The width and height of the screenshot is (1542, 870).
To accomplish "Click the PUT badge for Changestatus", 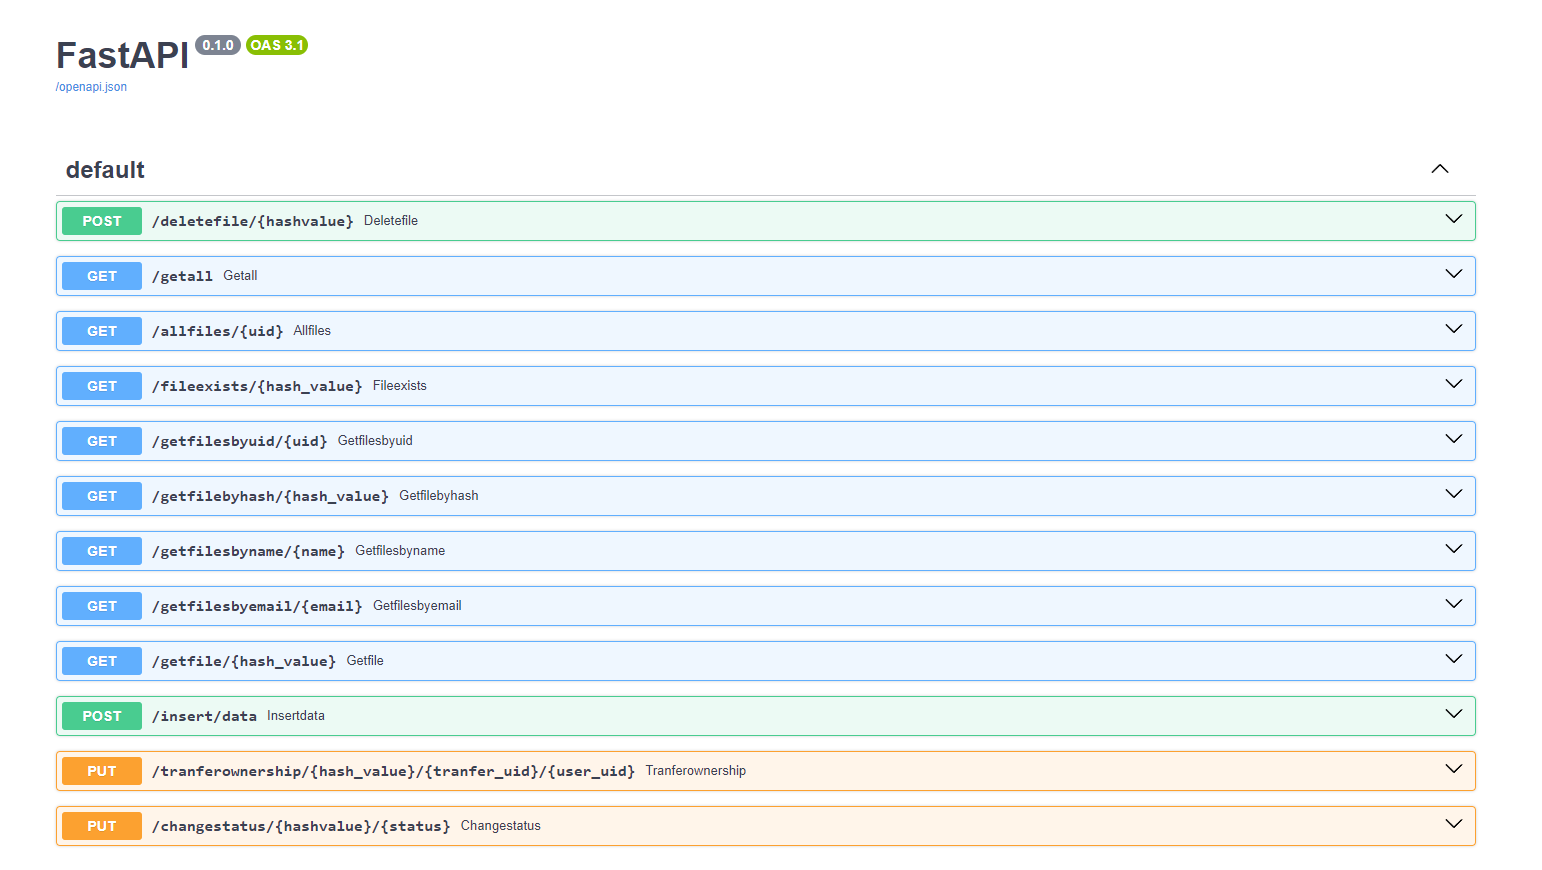I will (102, 826).
